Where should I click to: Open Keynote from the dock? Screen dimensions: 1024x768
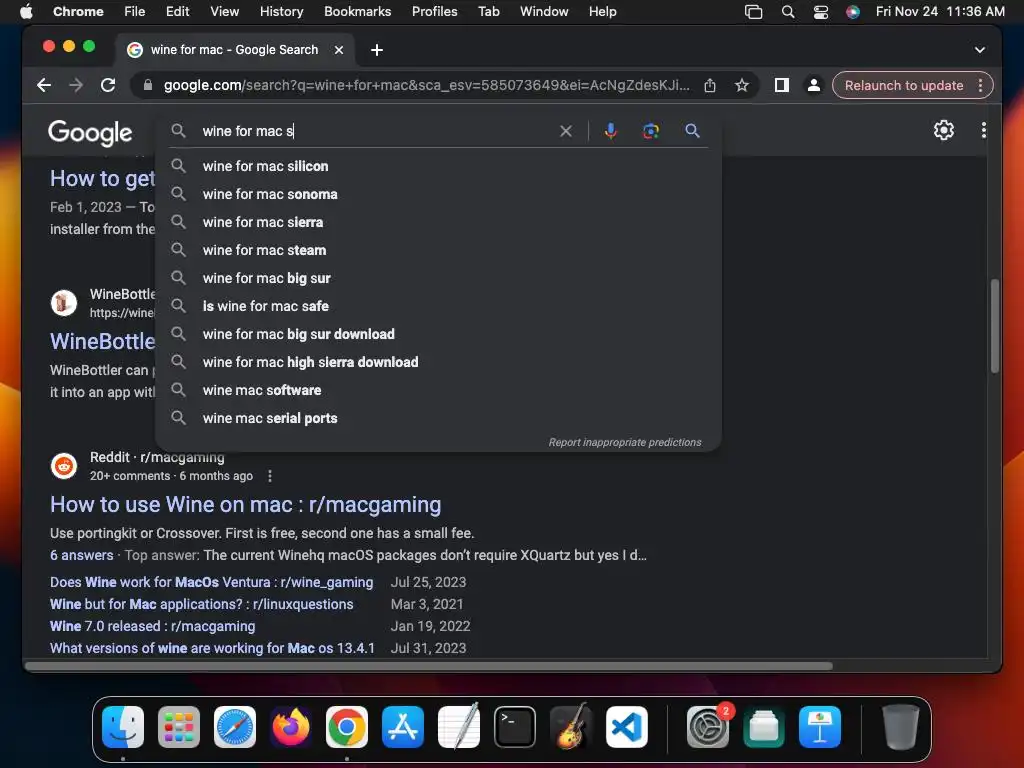coord(820,726)
